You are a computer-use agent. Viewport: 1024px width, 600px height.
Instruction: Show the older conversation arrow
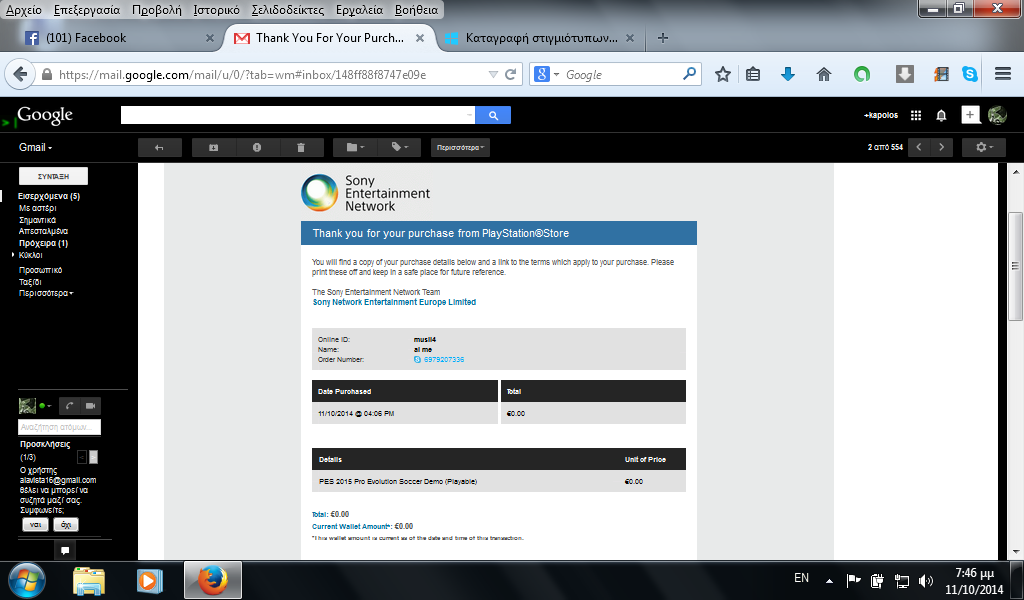click(x=941, y=147)
